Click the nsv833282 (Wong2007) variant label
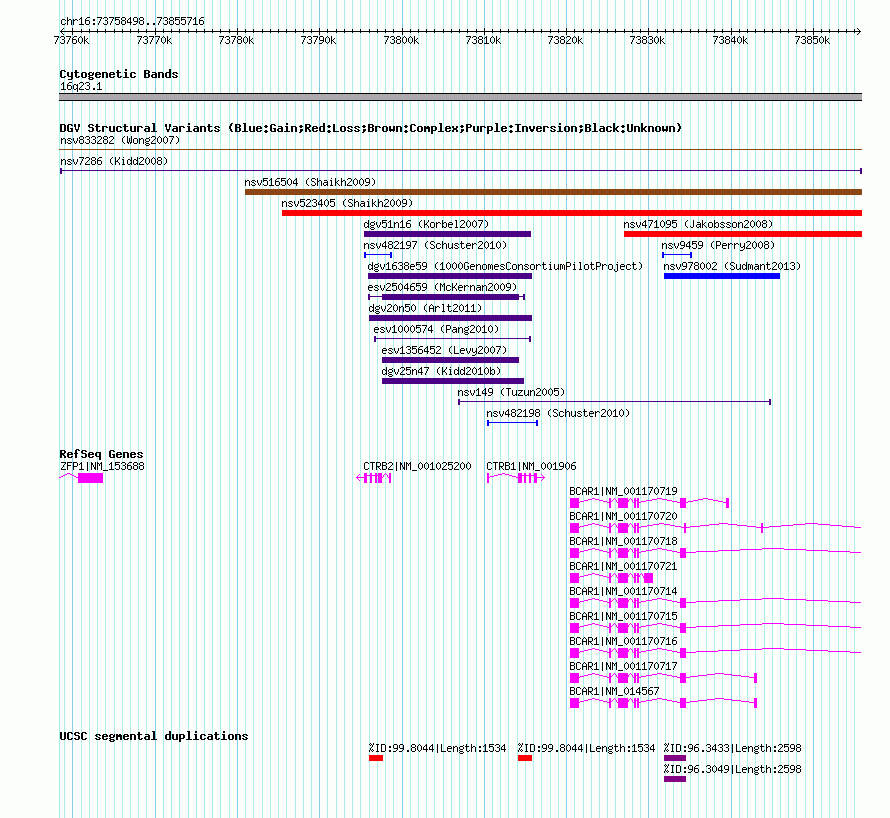The image size is (890, 818). (x=120, y=140)
